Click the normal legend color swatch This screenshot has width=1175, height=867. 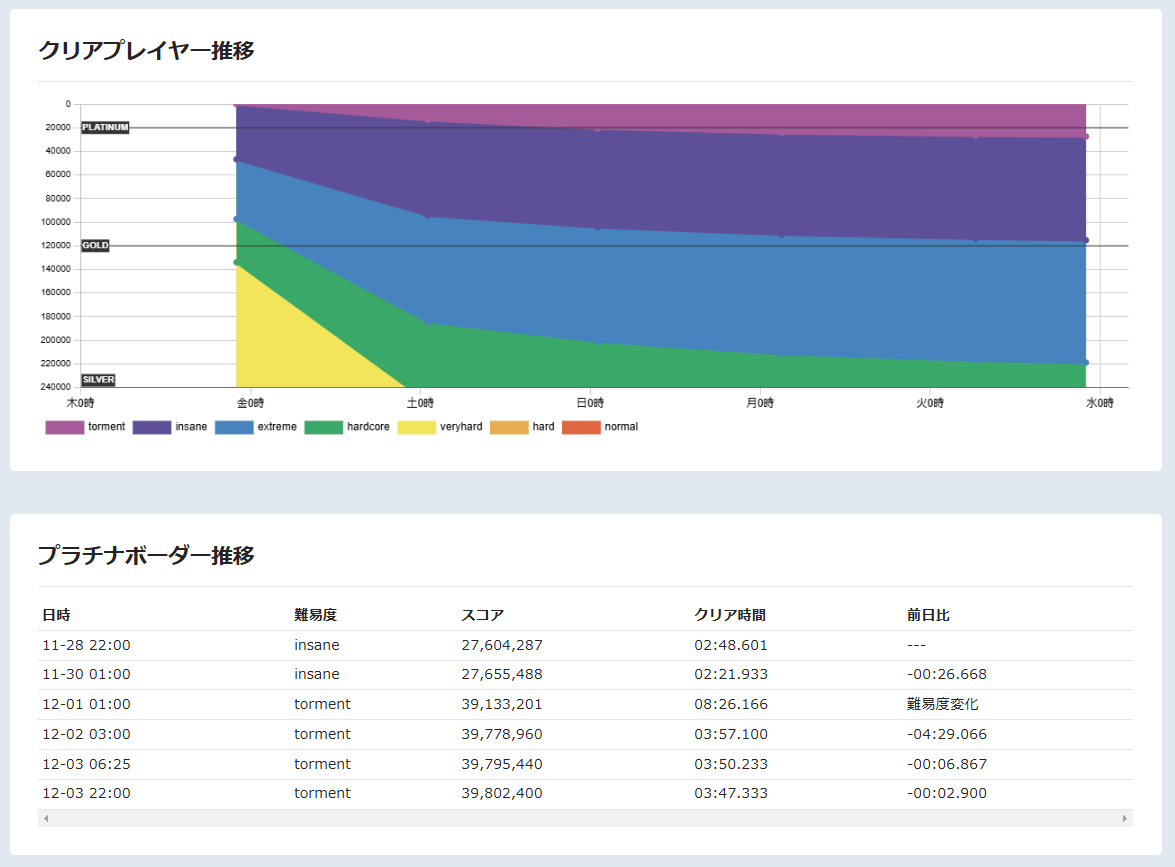click(x=581, y=427)
